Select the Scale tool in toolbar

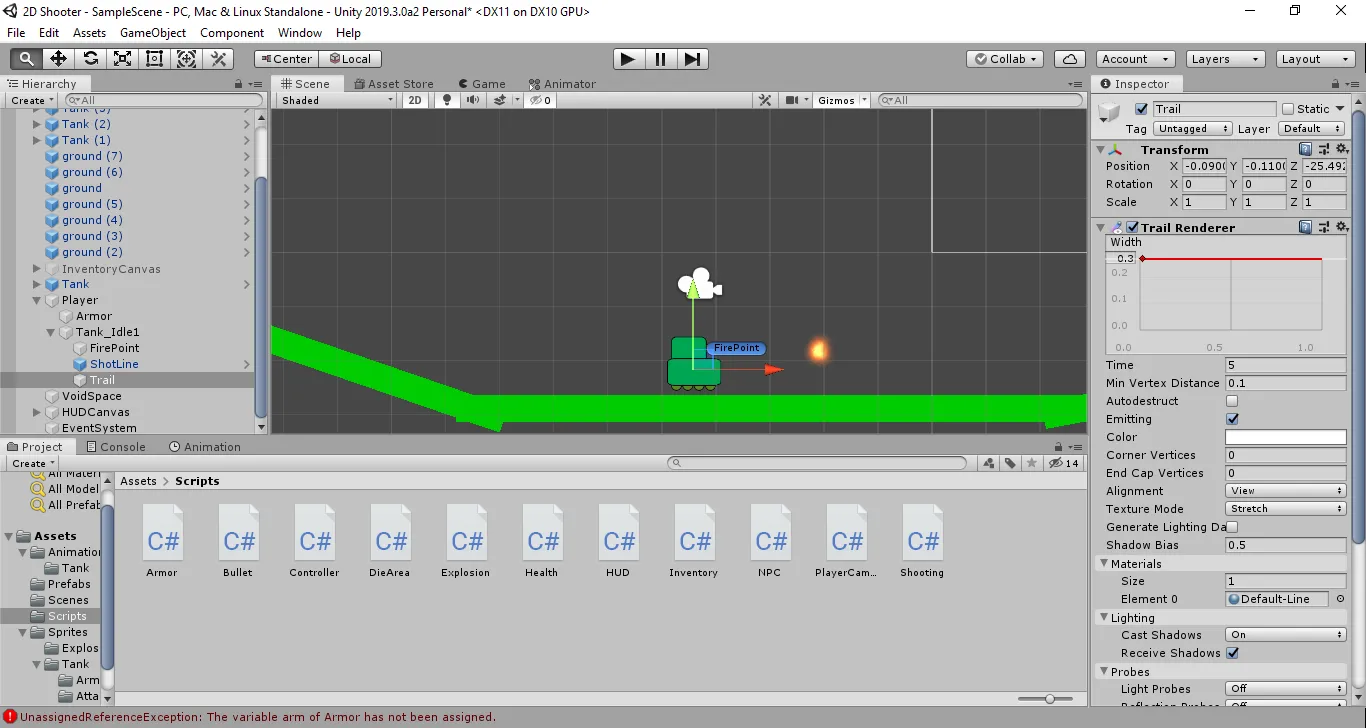pos(122,59)
